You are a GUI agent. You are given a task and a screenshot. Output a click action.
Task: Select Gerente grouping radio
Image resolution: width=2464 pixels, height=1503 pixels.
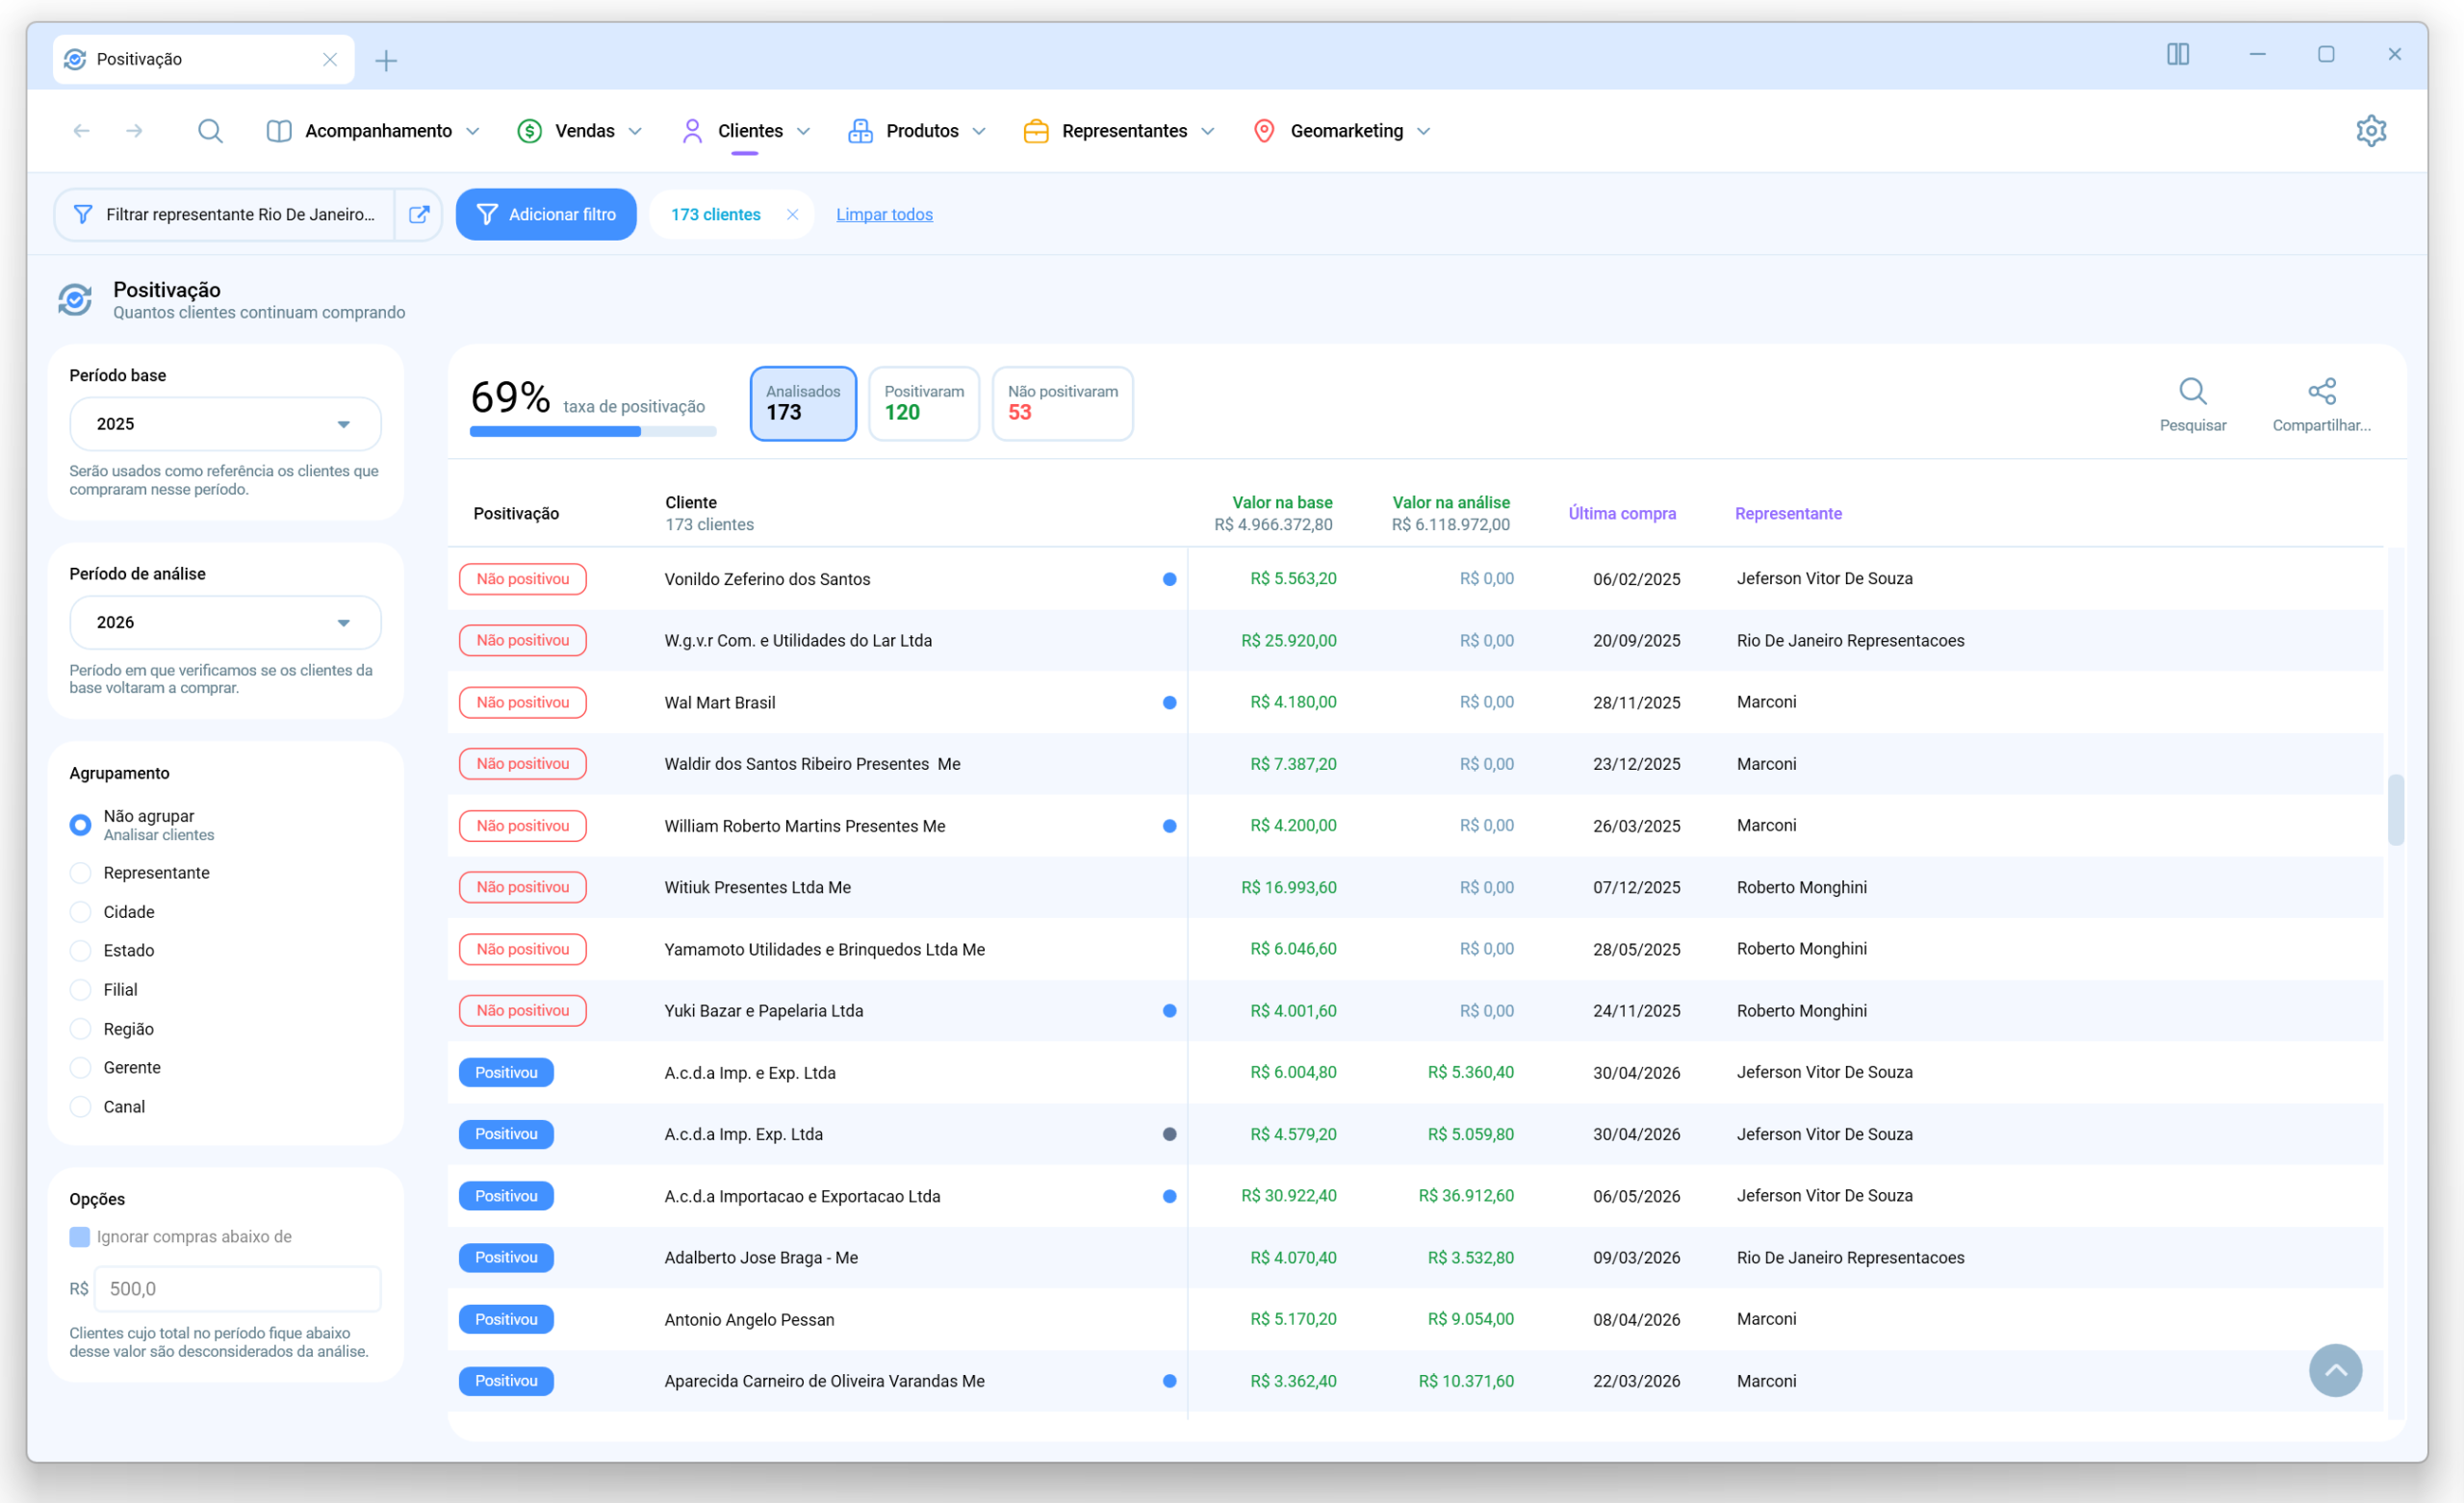coord(80,1067)
